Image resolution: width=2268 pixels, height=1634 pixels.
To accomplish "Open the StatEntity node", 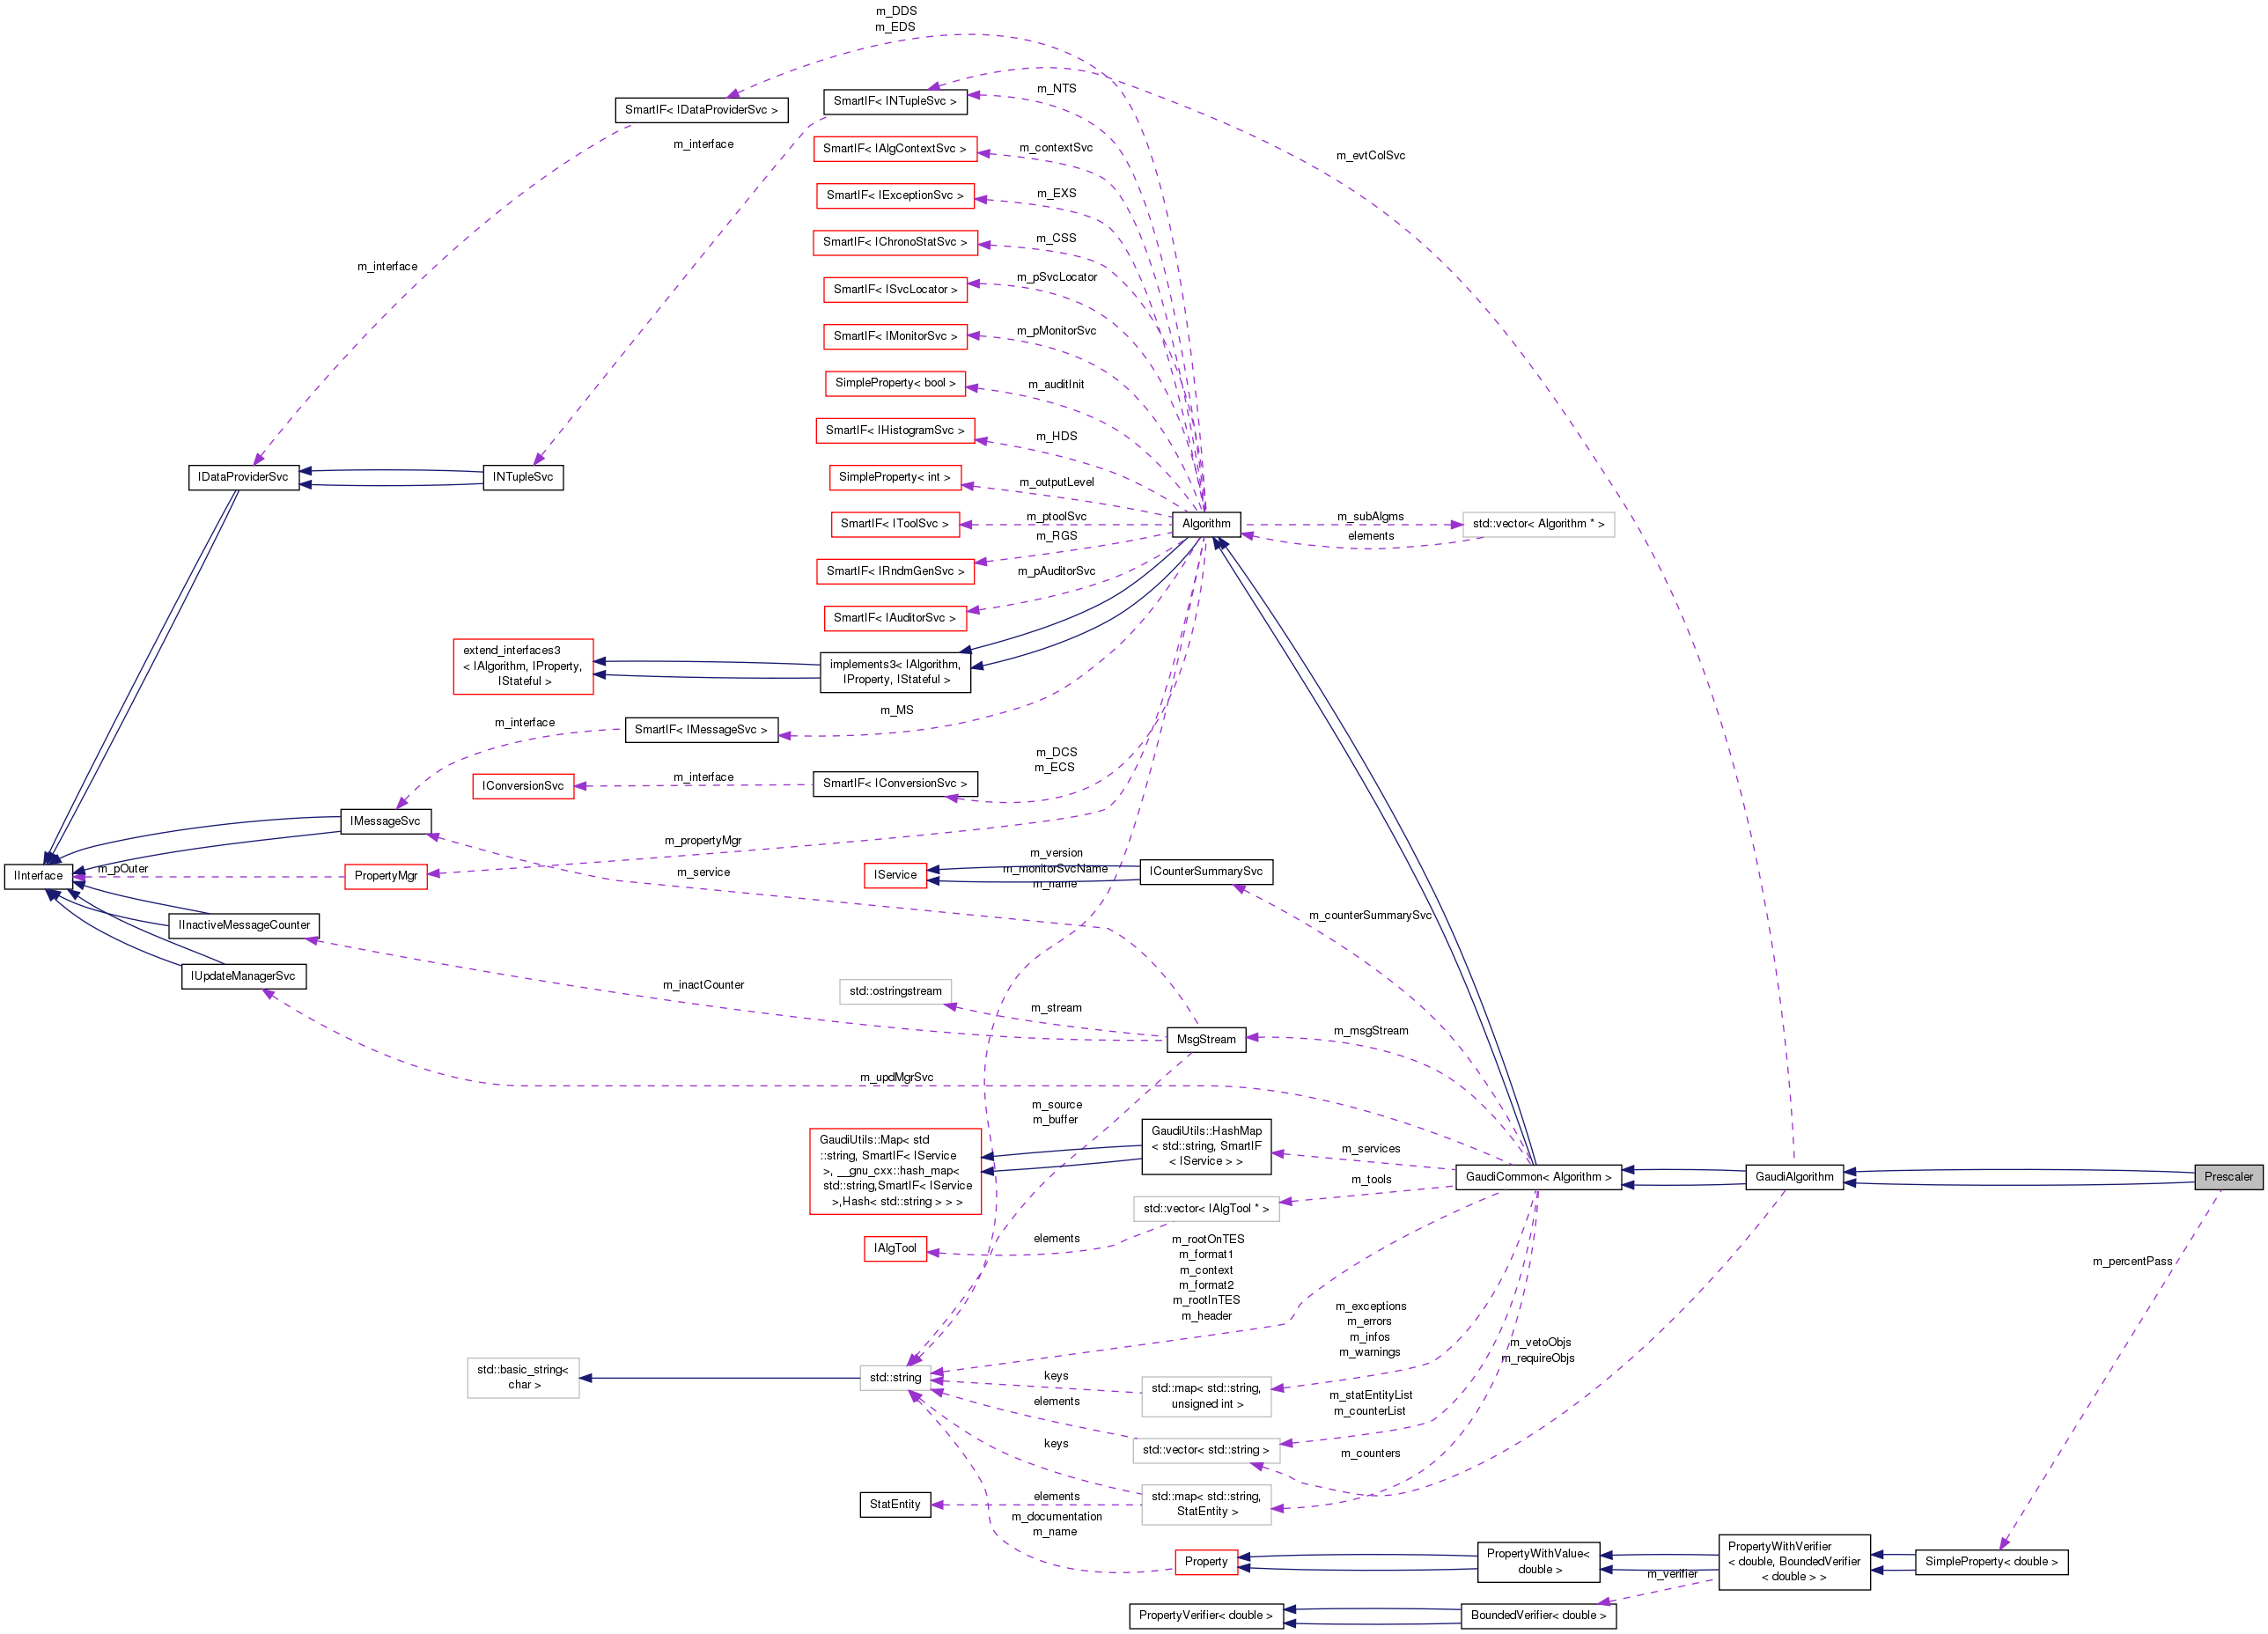I will tap(894, 1504).
